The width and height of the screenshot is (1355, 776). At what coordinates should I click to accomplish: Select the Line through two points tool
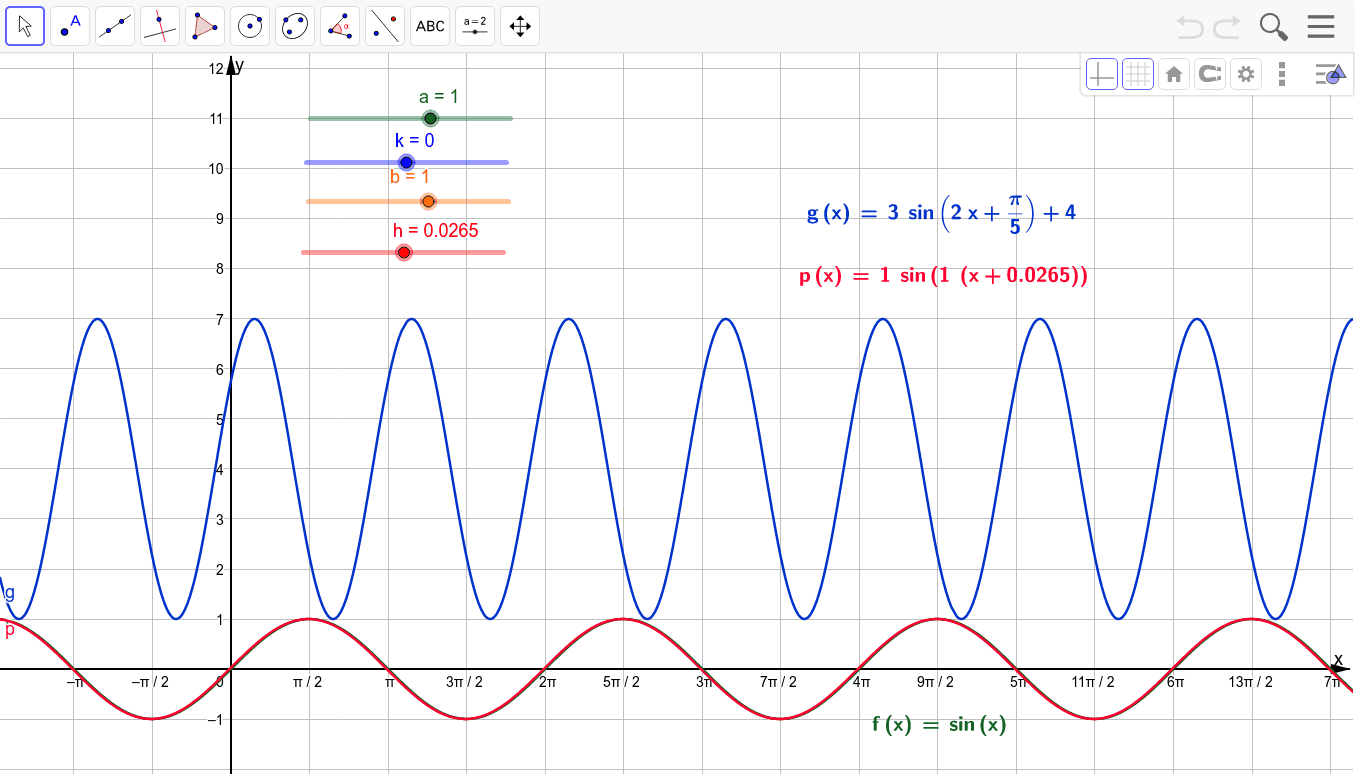click(x=115, y=26)
